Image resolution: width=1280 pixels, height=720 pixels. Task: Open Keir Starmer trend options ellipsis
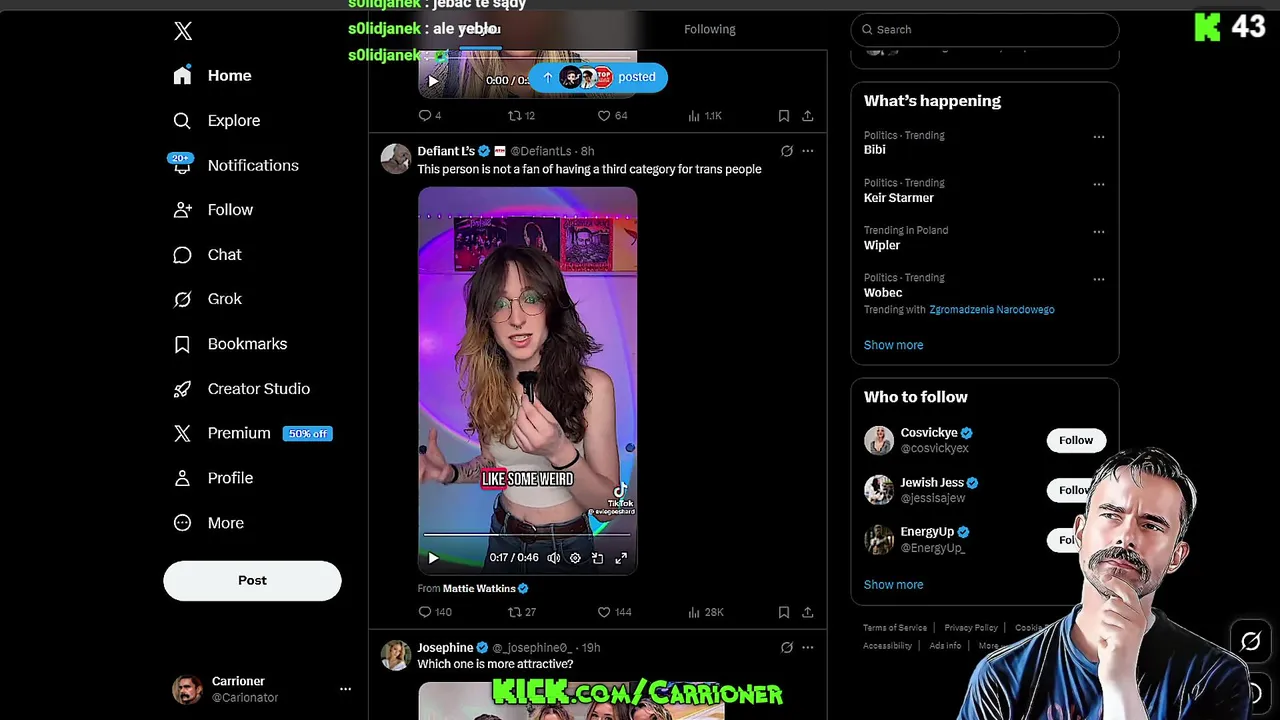1099,184
